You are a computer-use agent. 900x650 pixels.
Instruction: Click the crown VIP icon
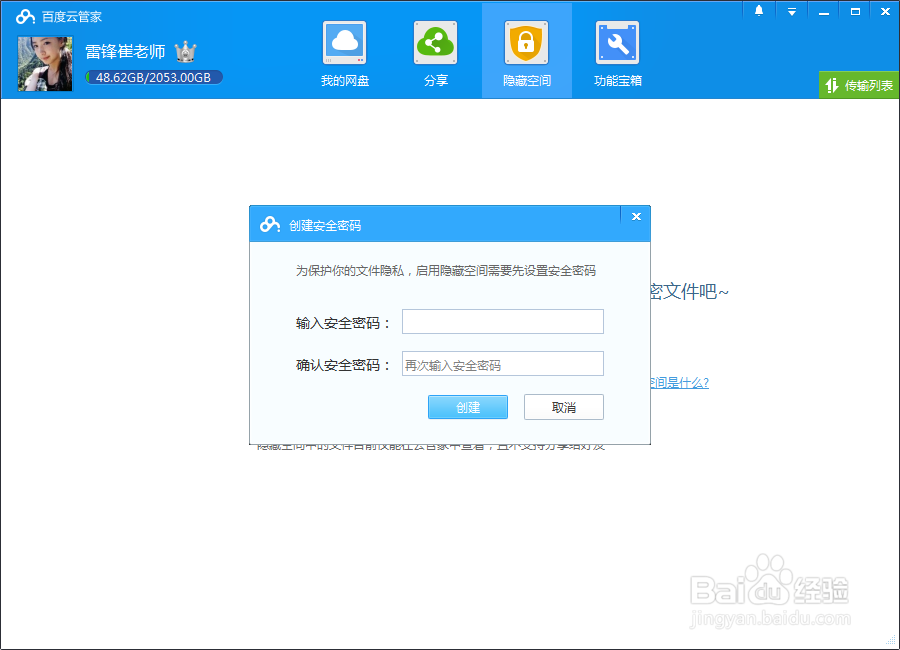tap(185, 52)
